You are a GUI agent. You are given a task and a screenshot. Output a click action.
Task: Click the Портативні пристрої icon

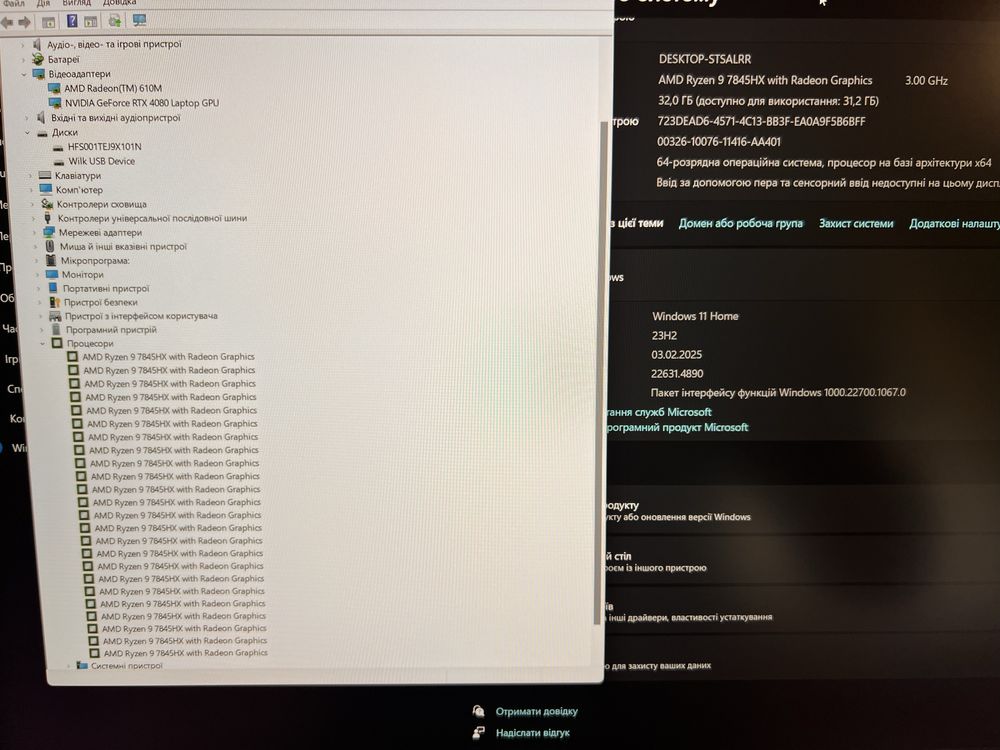click(54, 288)
